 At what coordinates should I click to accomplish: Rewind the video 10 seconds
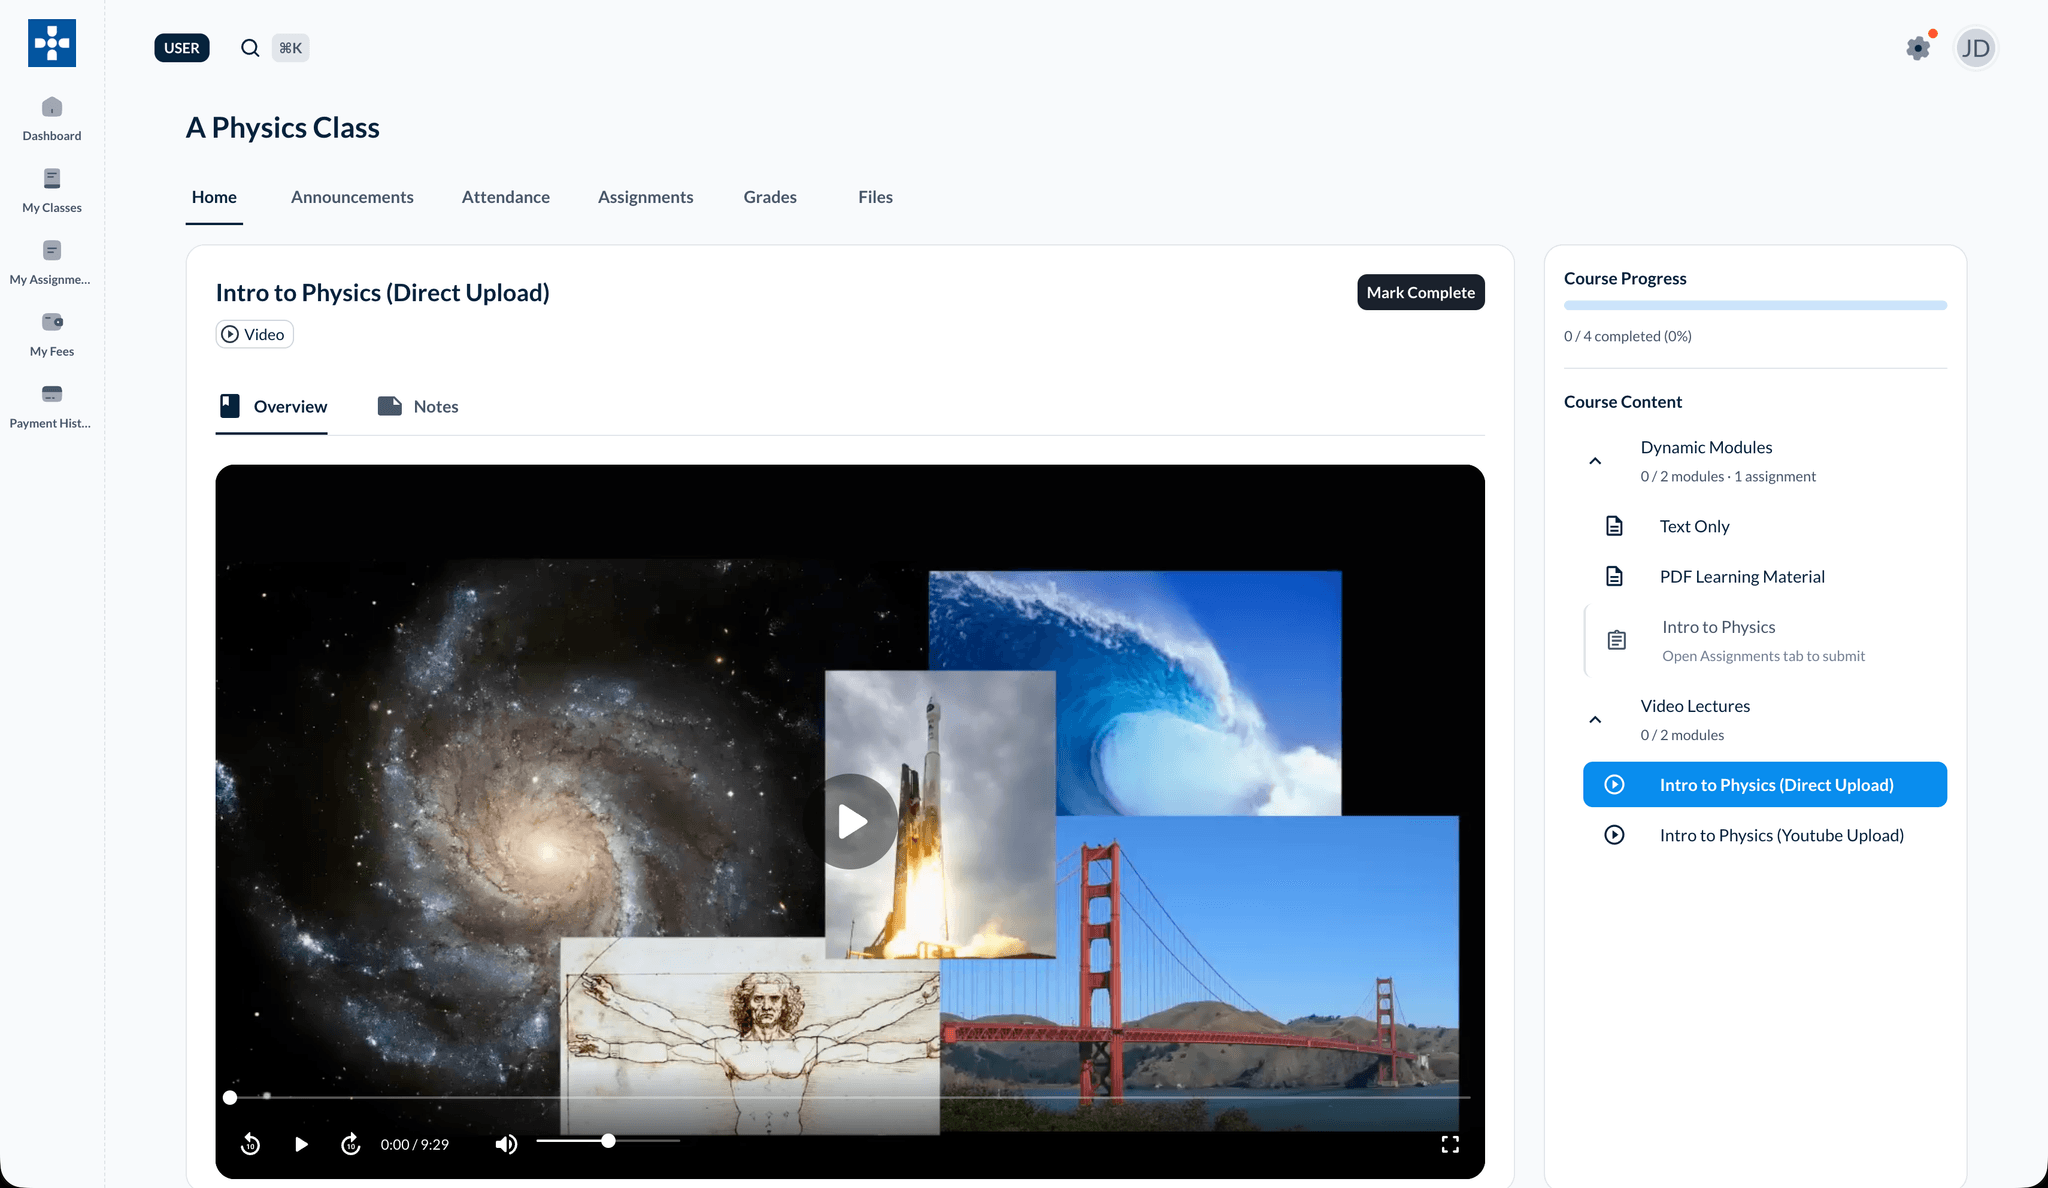tap(250, 1144)
